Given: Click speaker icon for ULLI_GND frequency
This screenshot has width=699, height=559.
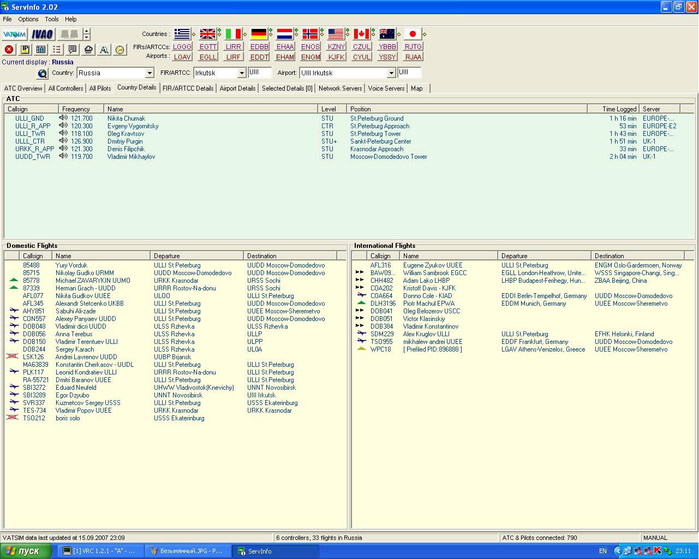Looking at the screenshot, I should click(63, 118).
